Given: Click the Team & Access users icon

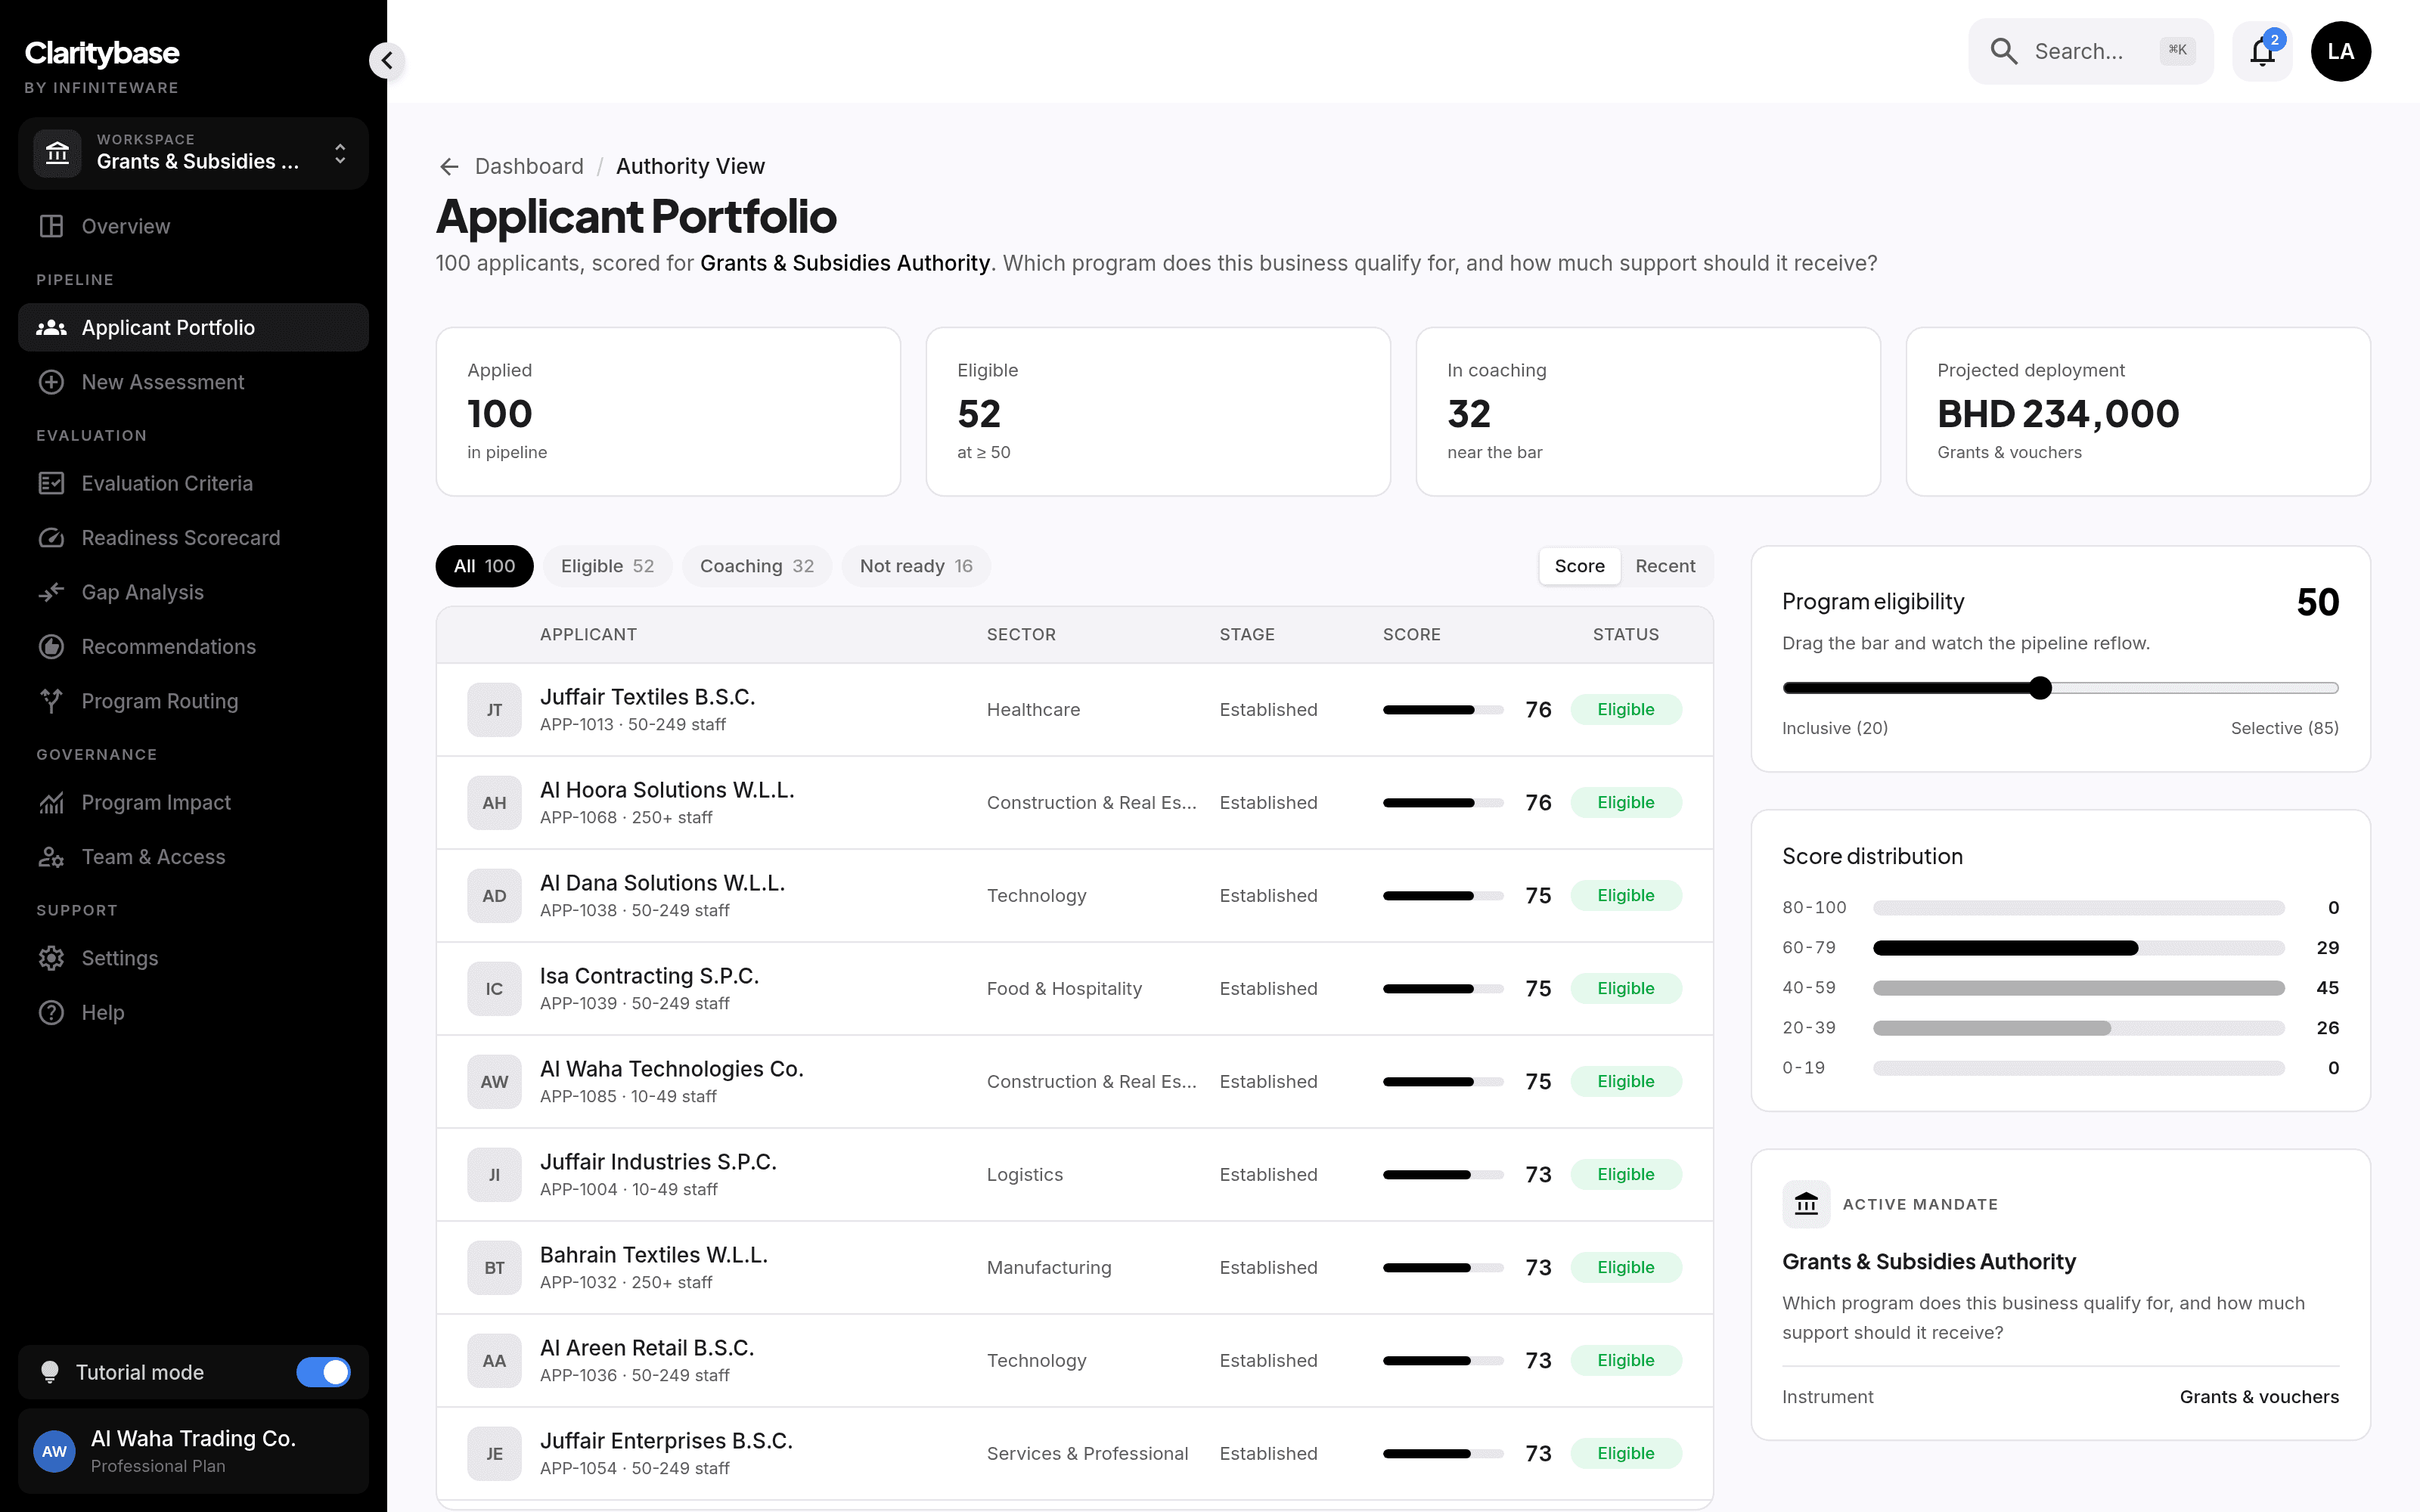Looking at the screenshot, I should pyautogui.click(x=51, y=857).
